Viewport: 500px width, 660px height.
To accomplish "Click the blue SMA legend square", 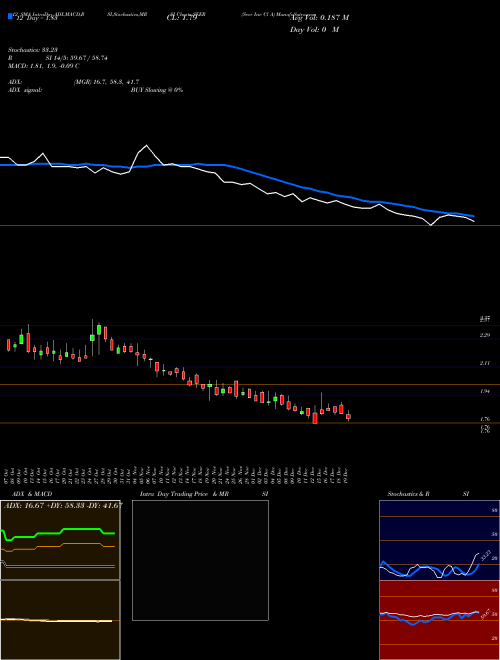I will pos(10,16).
